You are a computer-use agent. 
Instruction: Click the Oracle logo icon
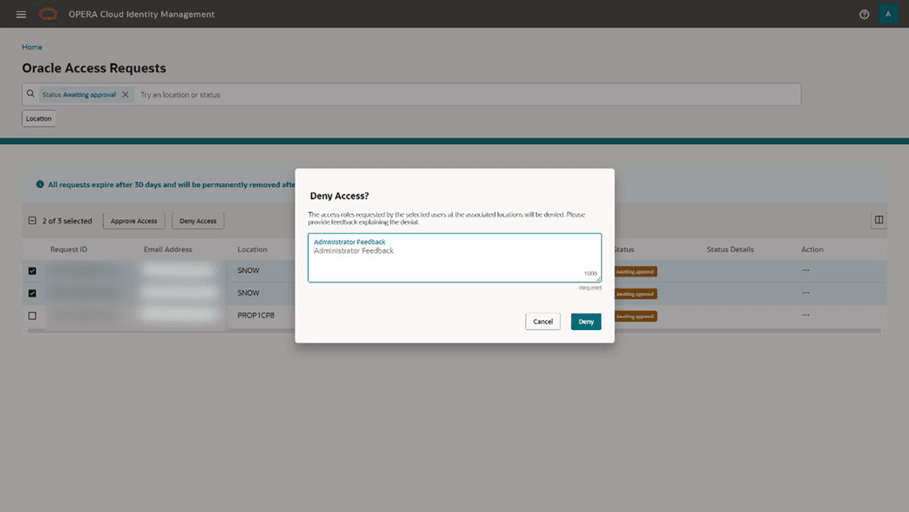pyautogui.click(x=48, y=14)
